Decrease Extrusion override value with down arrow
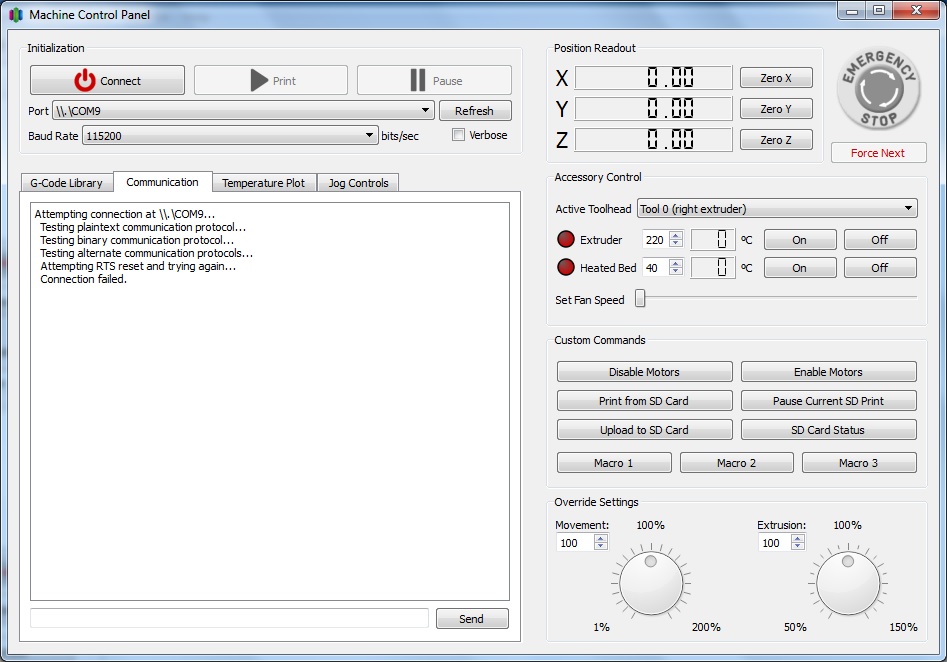Image resolution: width=947 pixels, height=662 pixels. tap(798, 546)
